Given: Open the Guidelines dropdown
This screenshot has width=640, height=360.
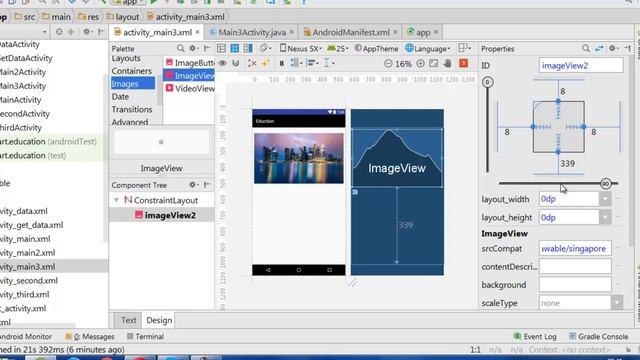Looking at the screenshot, I should click(x=329, y=63).
